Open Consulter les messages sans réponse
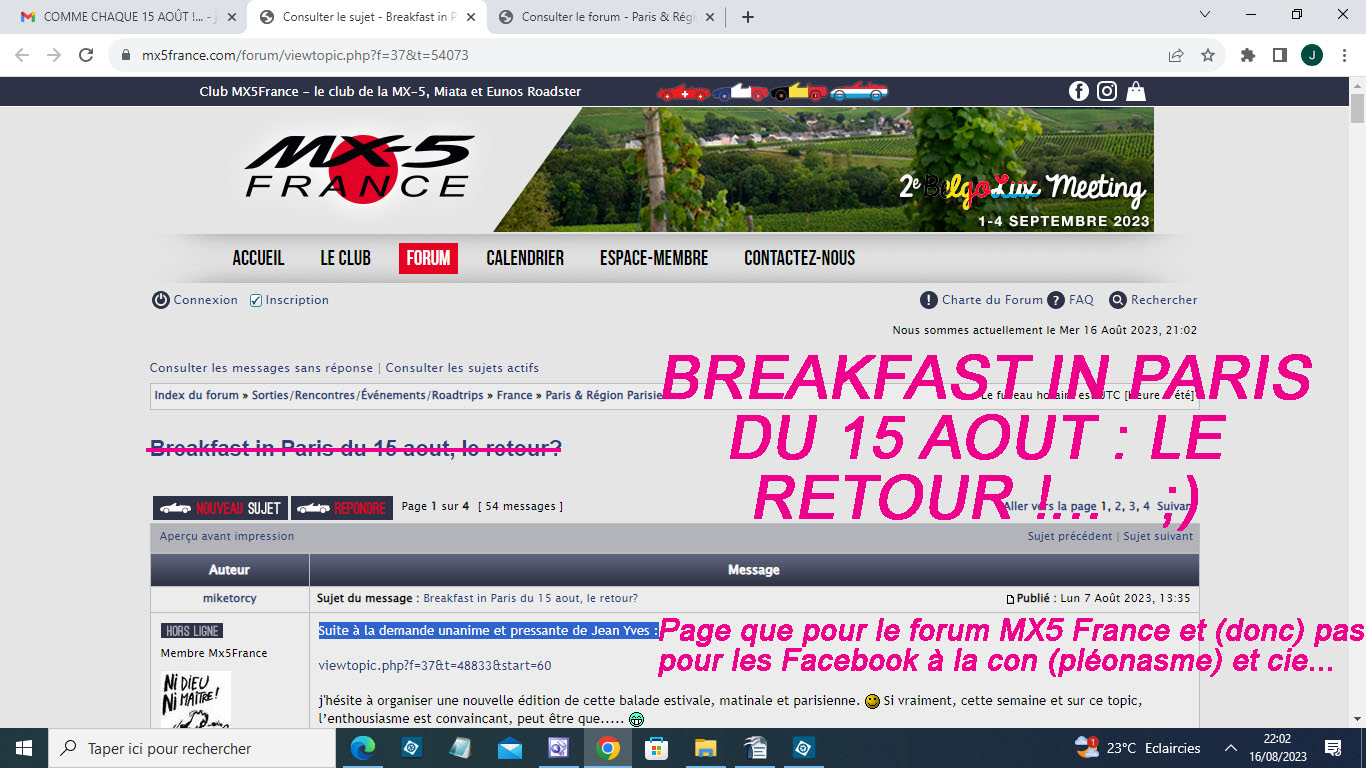This screenshot has height=768, width=1366. tap(261, 368)
